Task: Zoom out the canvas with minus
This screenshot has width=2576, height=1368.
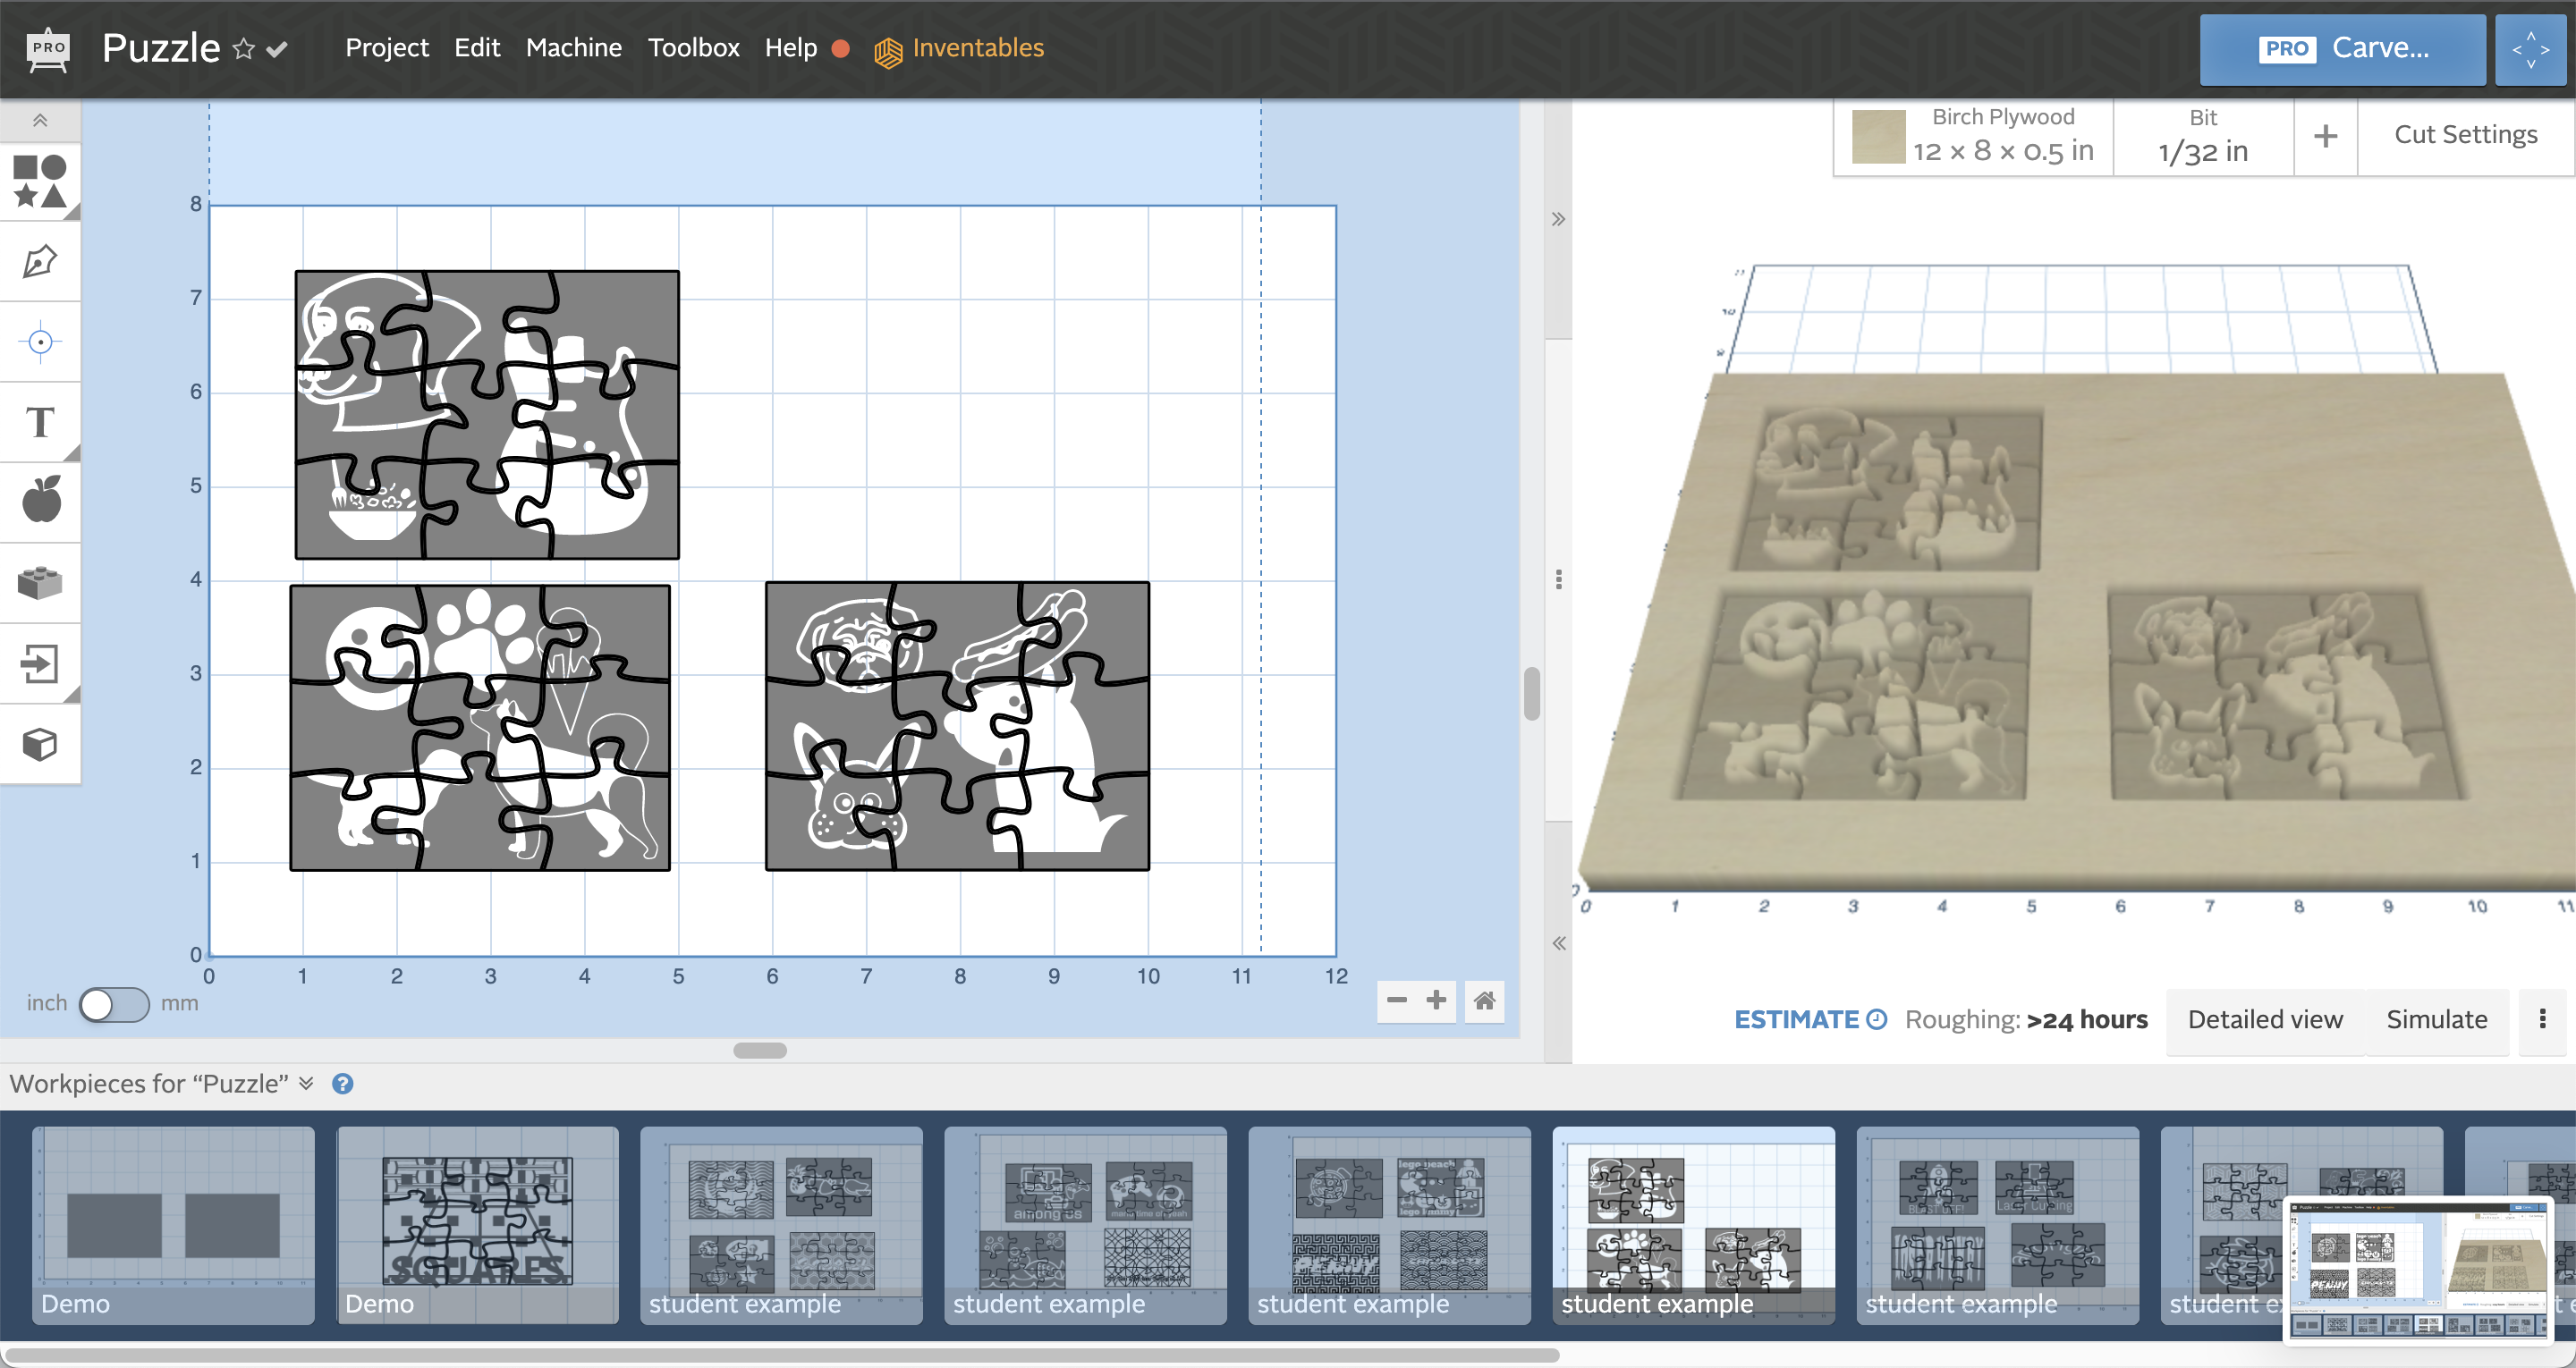Action: point(1397,1000)
